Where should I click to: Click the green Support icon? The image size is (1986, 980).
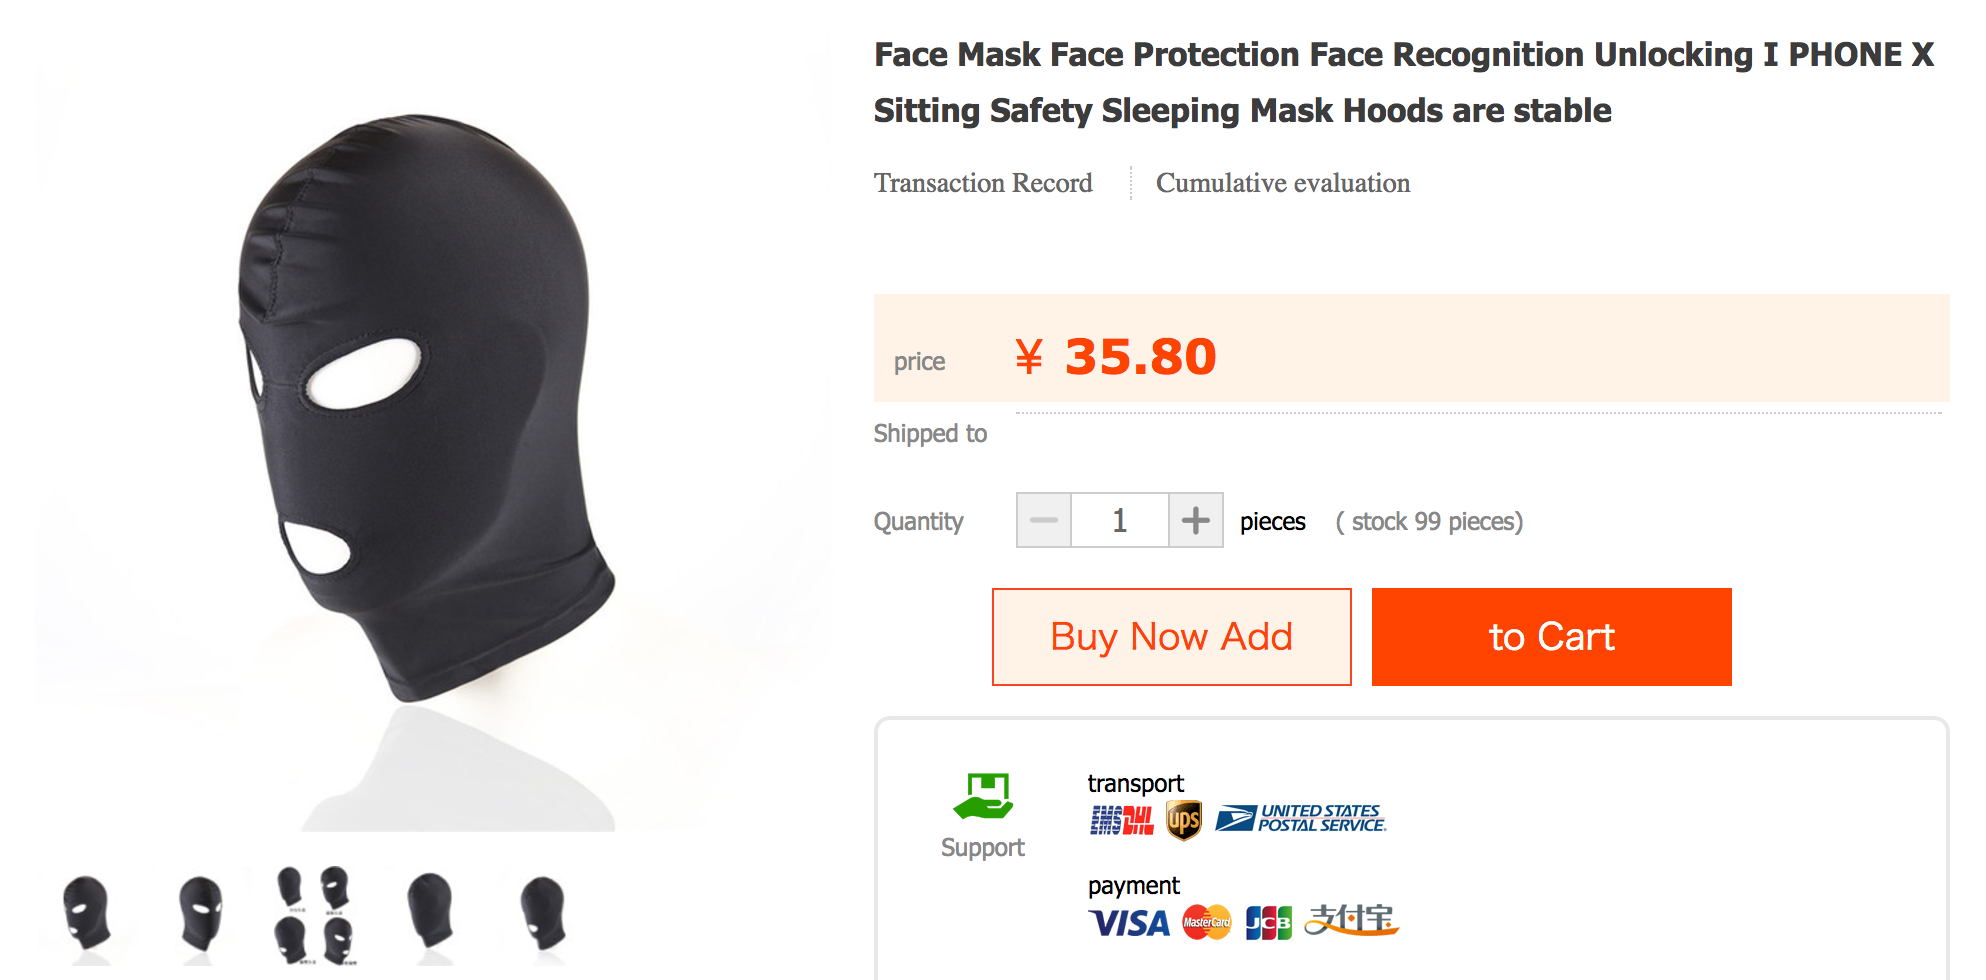(x=983, y=797)
